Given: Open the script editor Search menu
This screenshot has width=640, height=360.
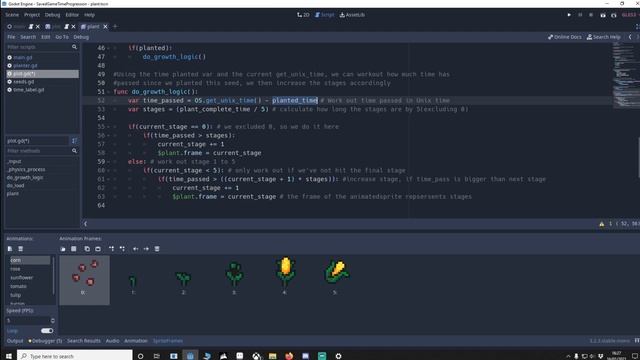Looking at the screenshot, I should click(28, 37).
